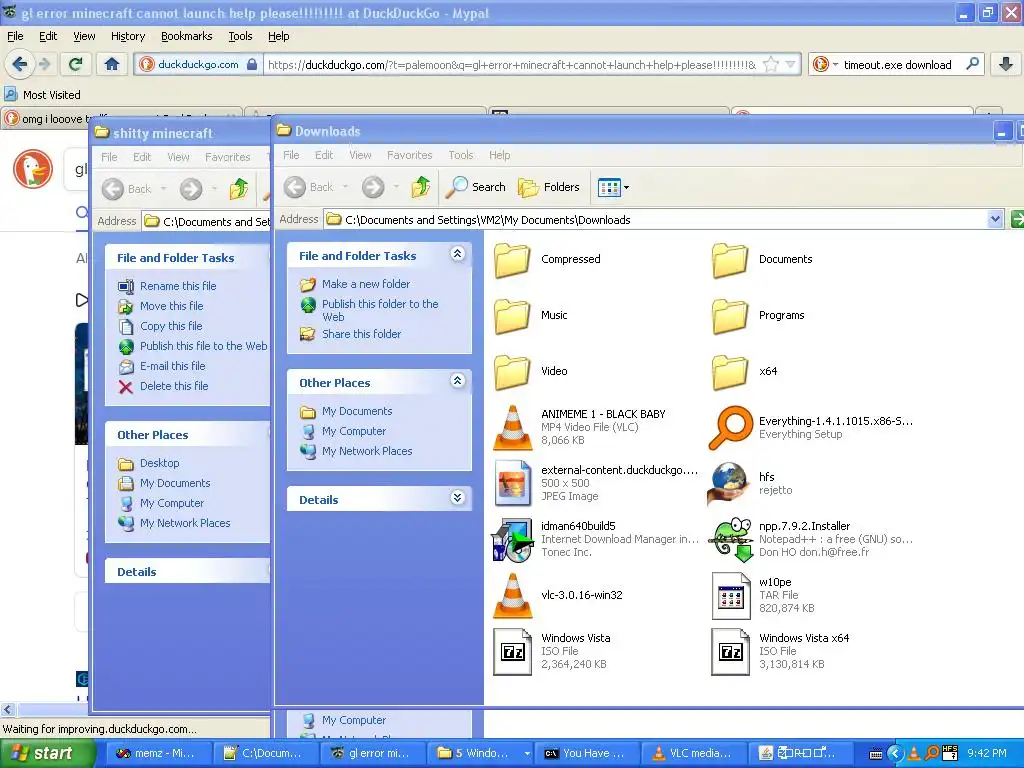
Task: Open browser downloads arrow icon
Action: coord(1006,64)
